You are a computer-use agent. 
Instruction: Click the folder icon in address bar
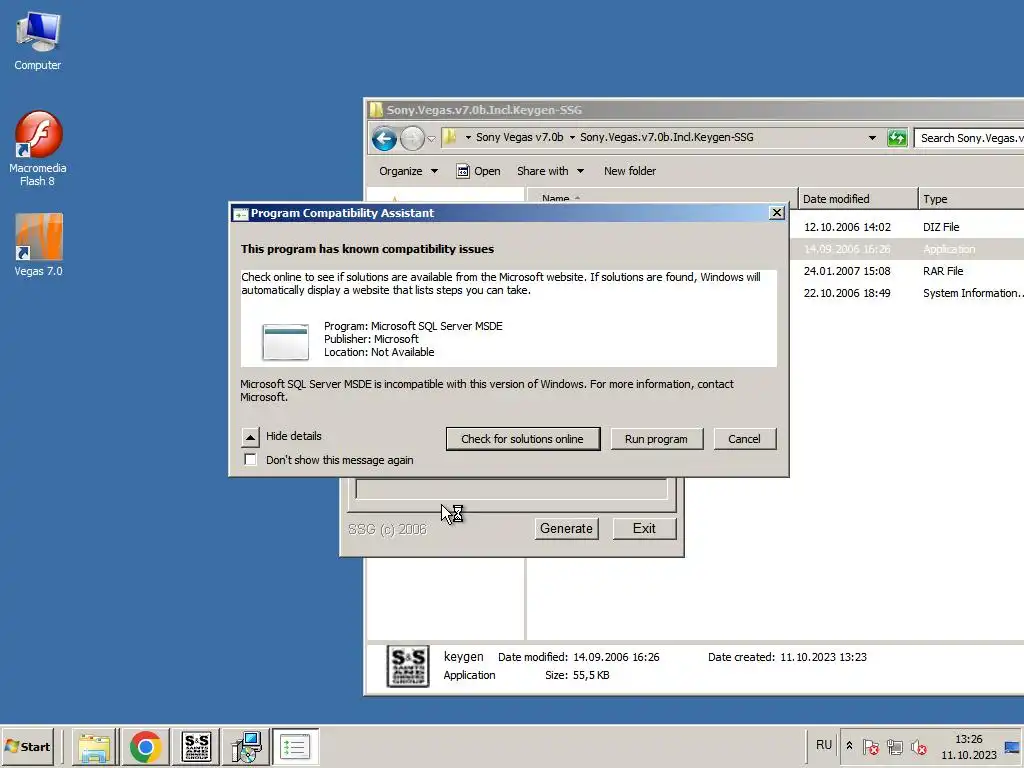tap(450, 137)
